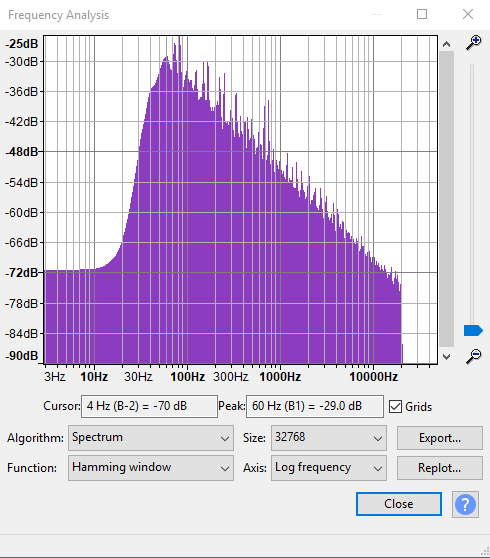Image resolution: width=490 pixels, height=558 pixels.
Task: Expand the Axis dropdown showing Log frequency
Action: 329,468
